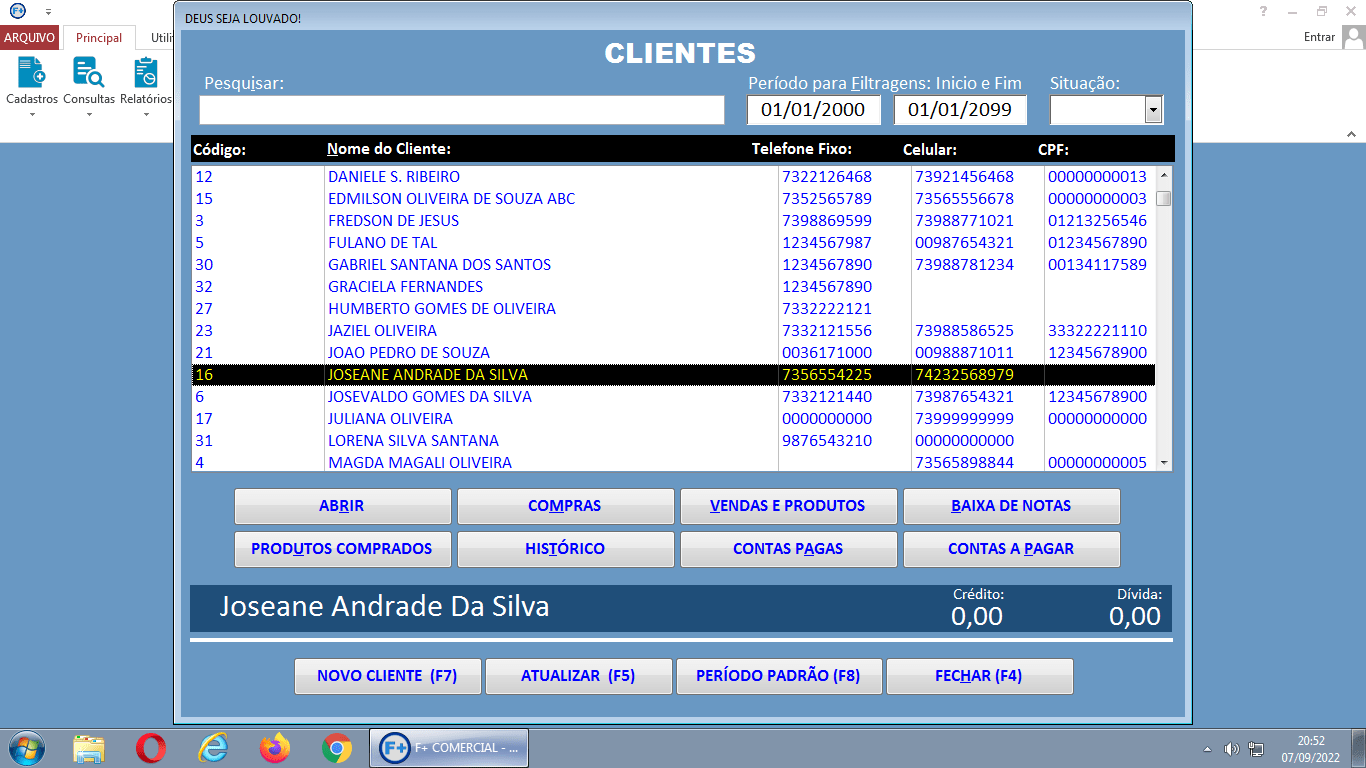Viewport: 1366px width, 768px height.
Task: Click the NOVO CLIENTE (F7) button
Action: pos(387,676)
